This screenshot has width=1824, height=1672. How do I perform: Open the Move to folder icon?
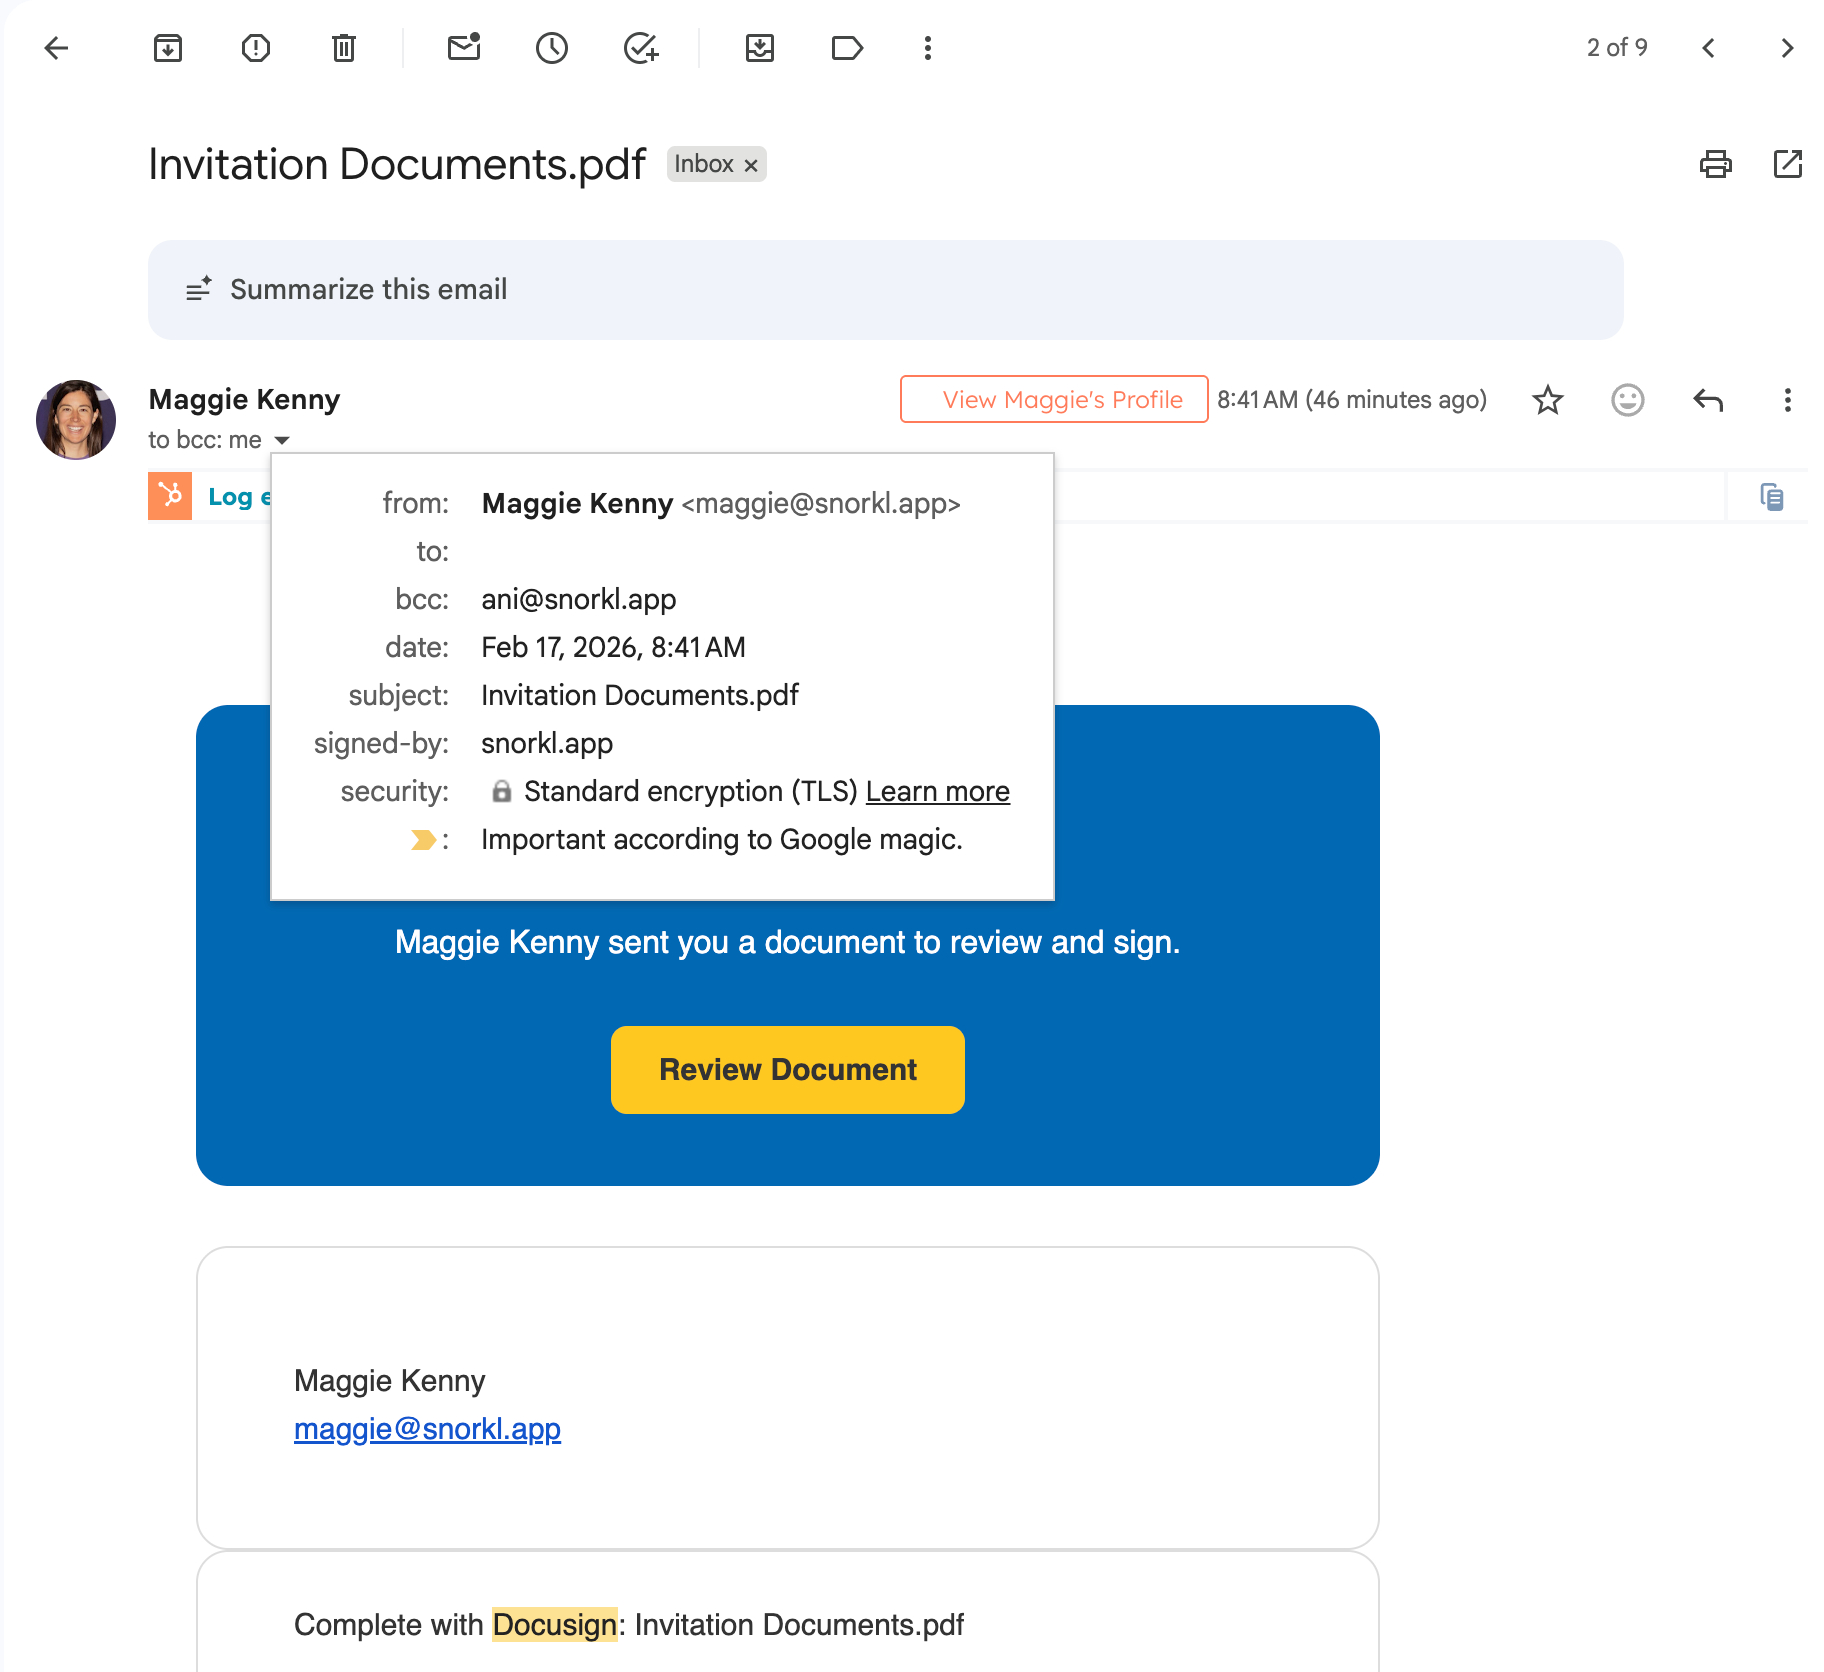coord(760,48)
